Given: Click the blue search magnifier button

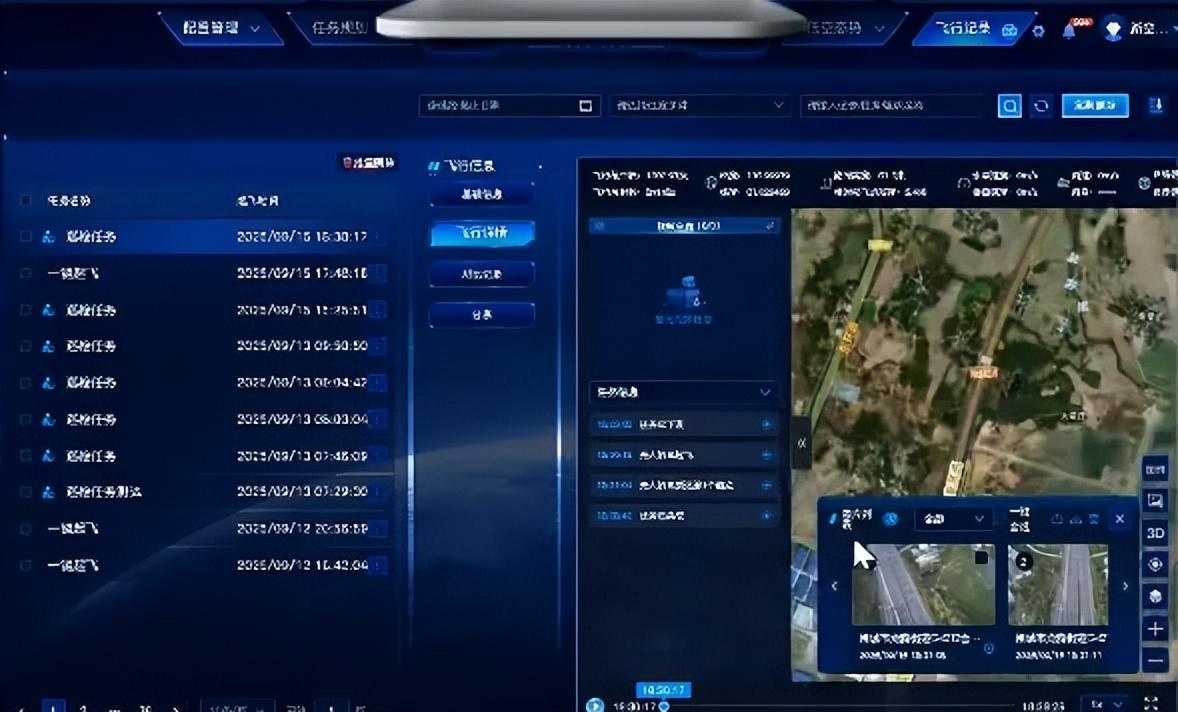Looking at the screenshot, I should 1009,106.
